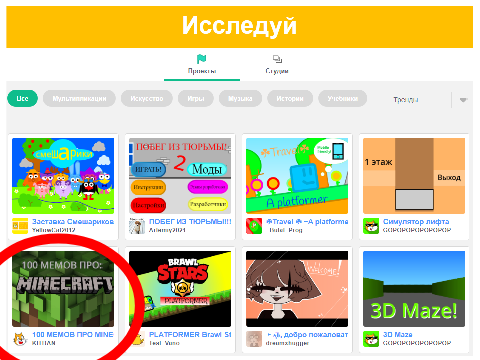Filter projects by Искусство

(x=147, y=99)
